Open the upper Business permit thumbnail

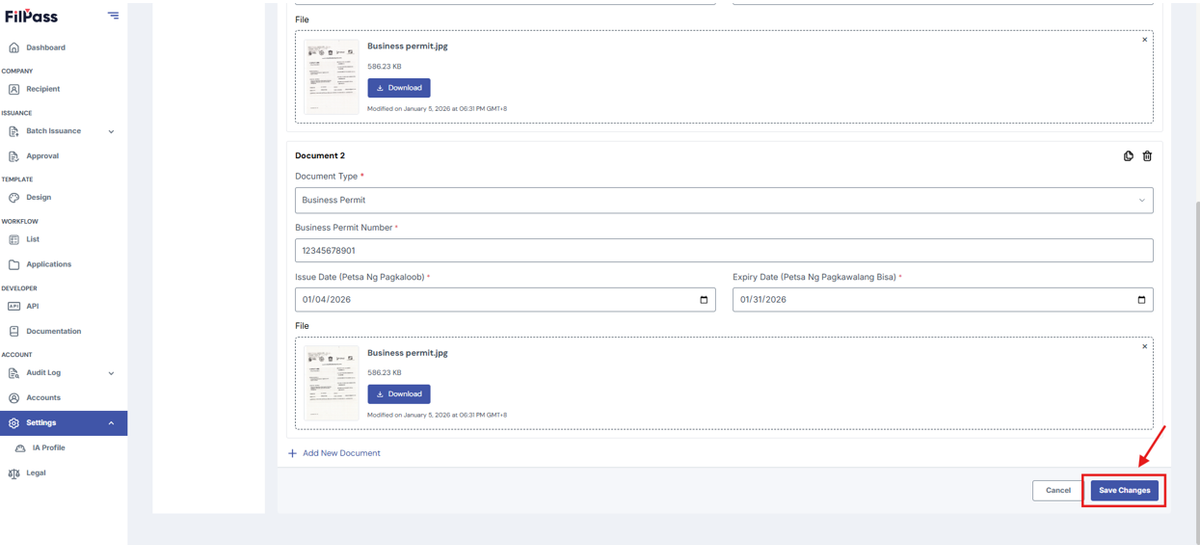pyautogui.click(x=331, y=77)
